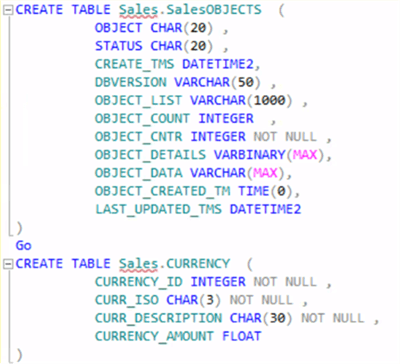Click MAX in VARBINARY(MAX)
The width and height of the screenshot is (400, 364).
[x=305, y=155]
